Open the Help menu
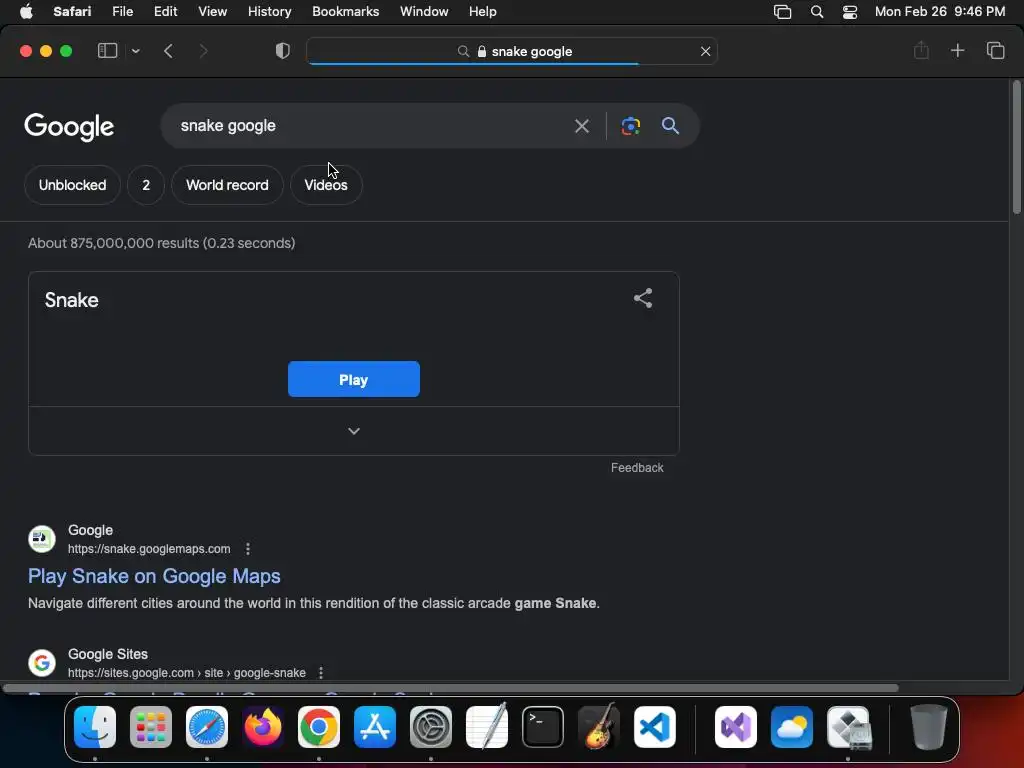This screenshot has height=768, width=1024. (483, 12)
